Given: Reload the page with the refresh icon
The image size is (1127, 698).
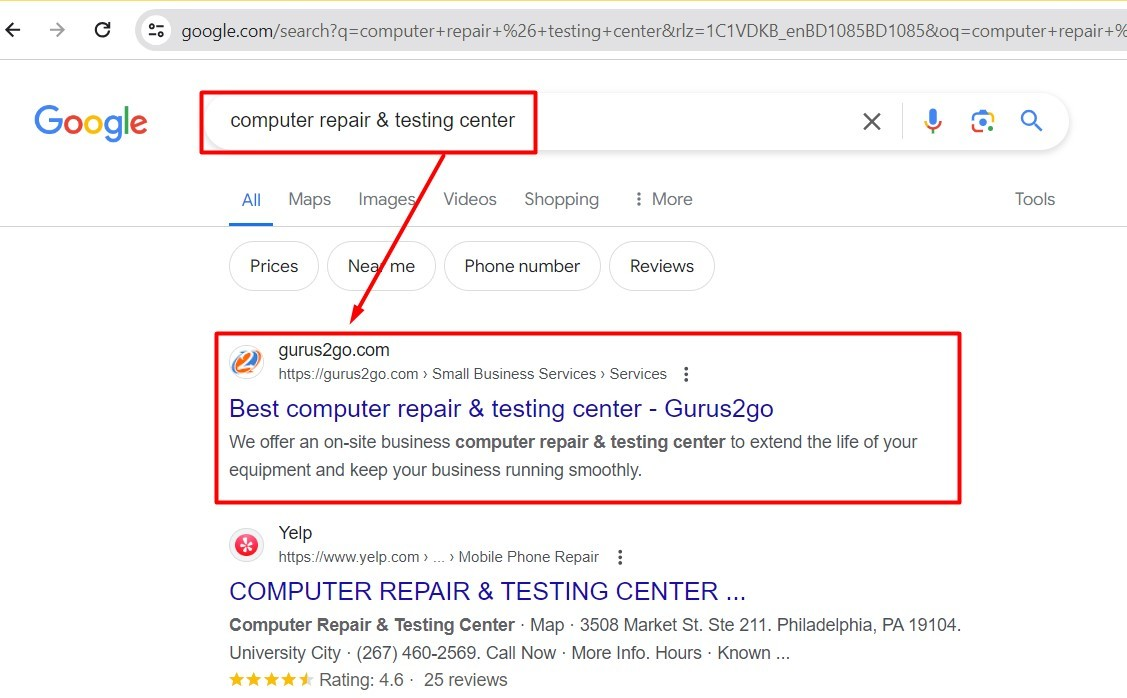Looking at the screenshot, I should (x=103, y=30).
